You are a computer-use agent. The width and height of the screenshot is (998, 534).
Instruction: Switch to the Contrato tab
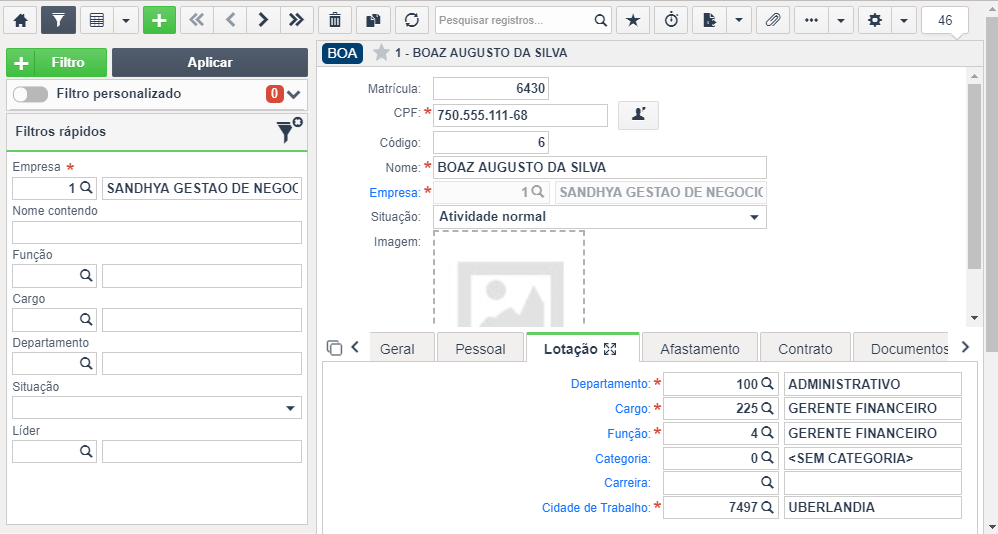tap(805, 349)
